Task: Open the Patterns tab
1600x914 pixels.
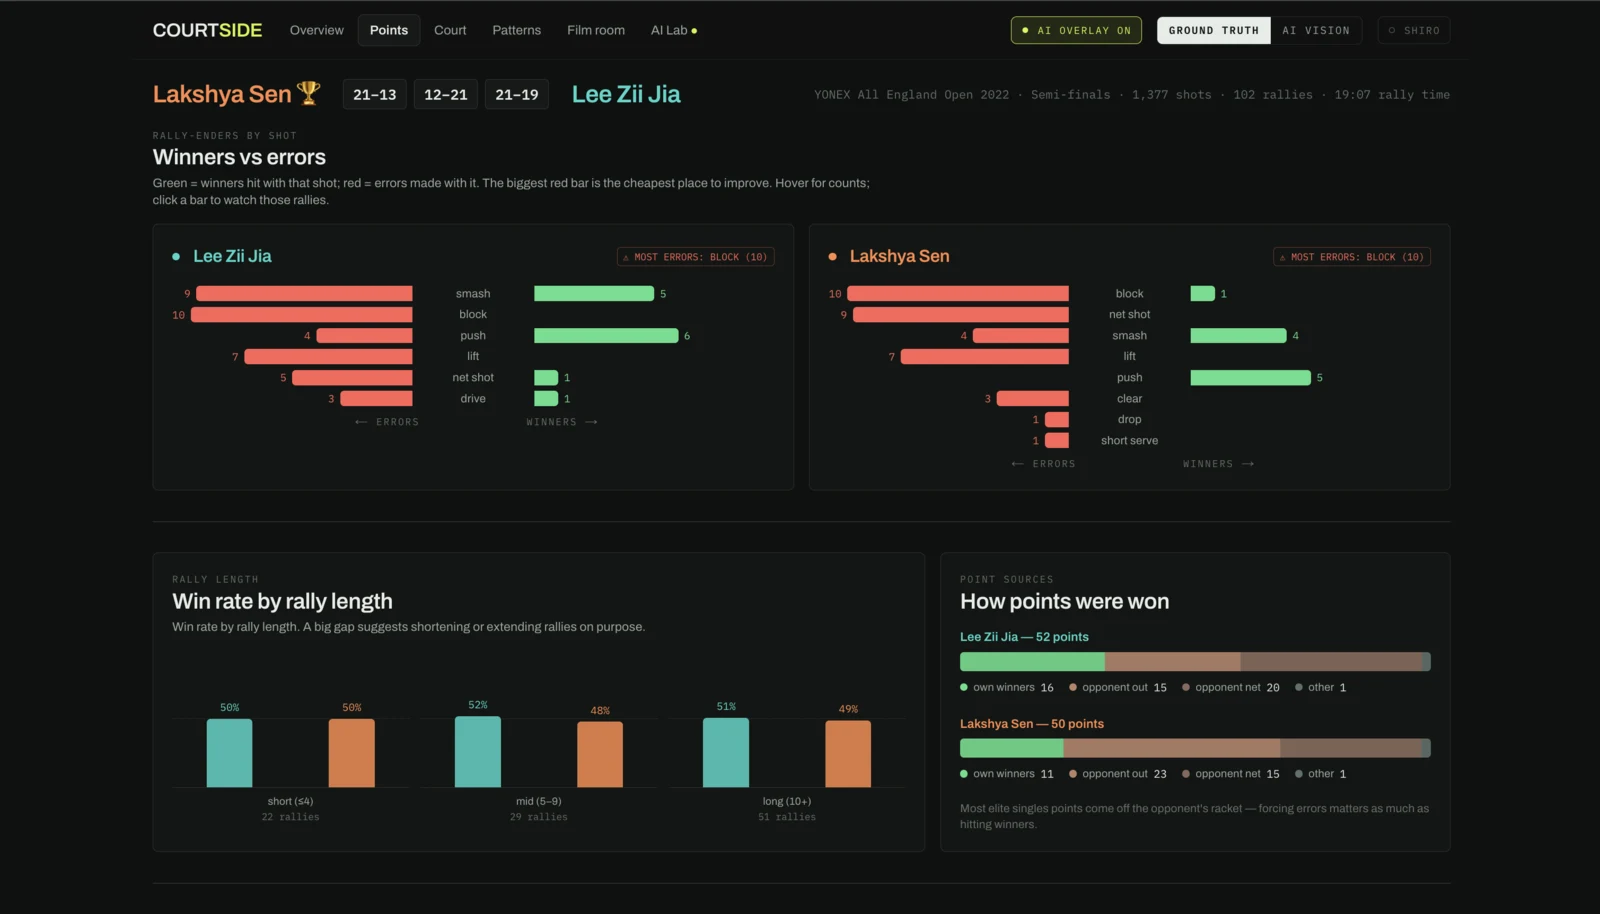Action: point(516,30)
